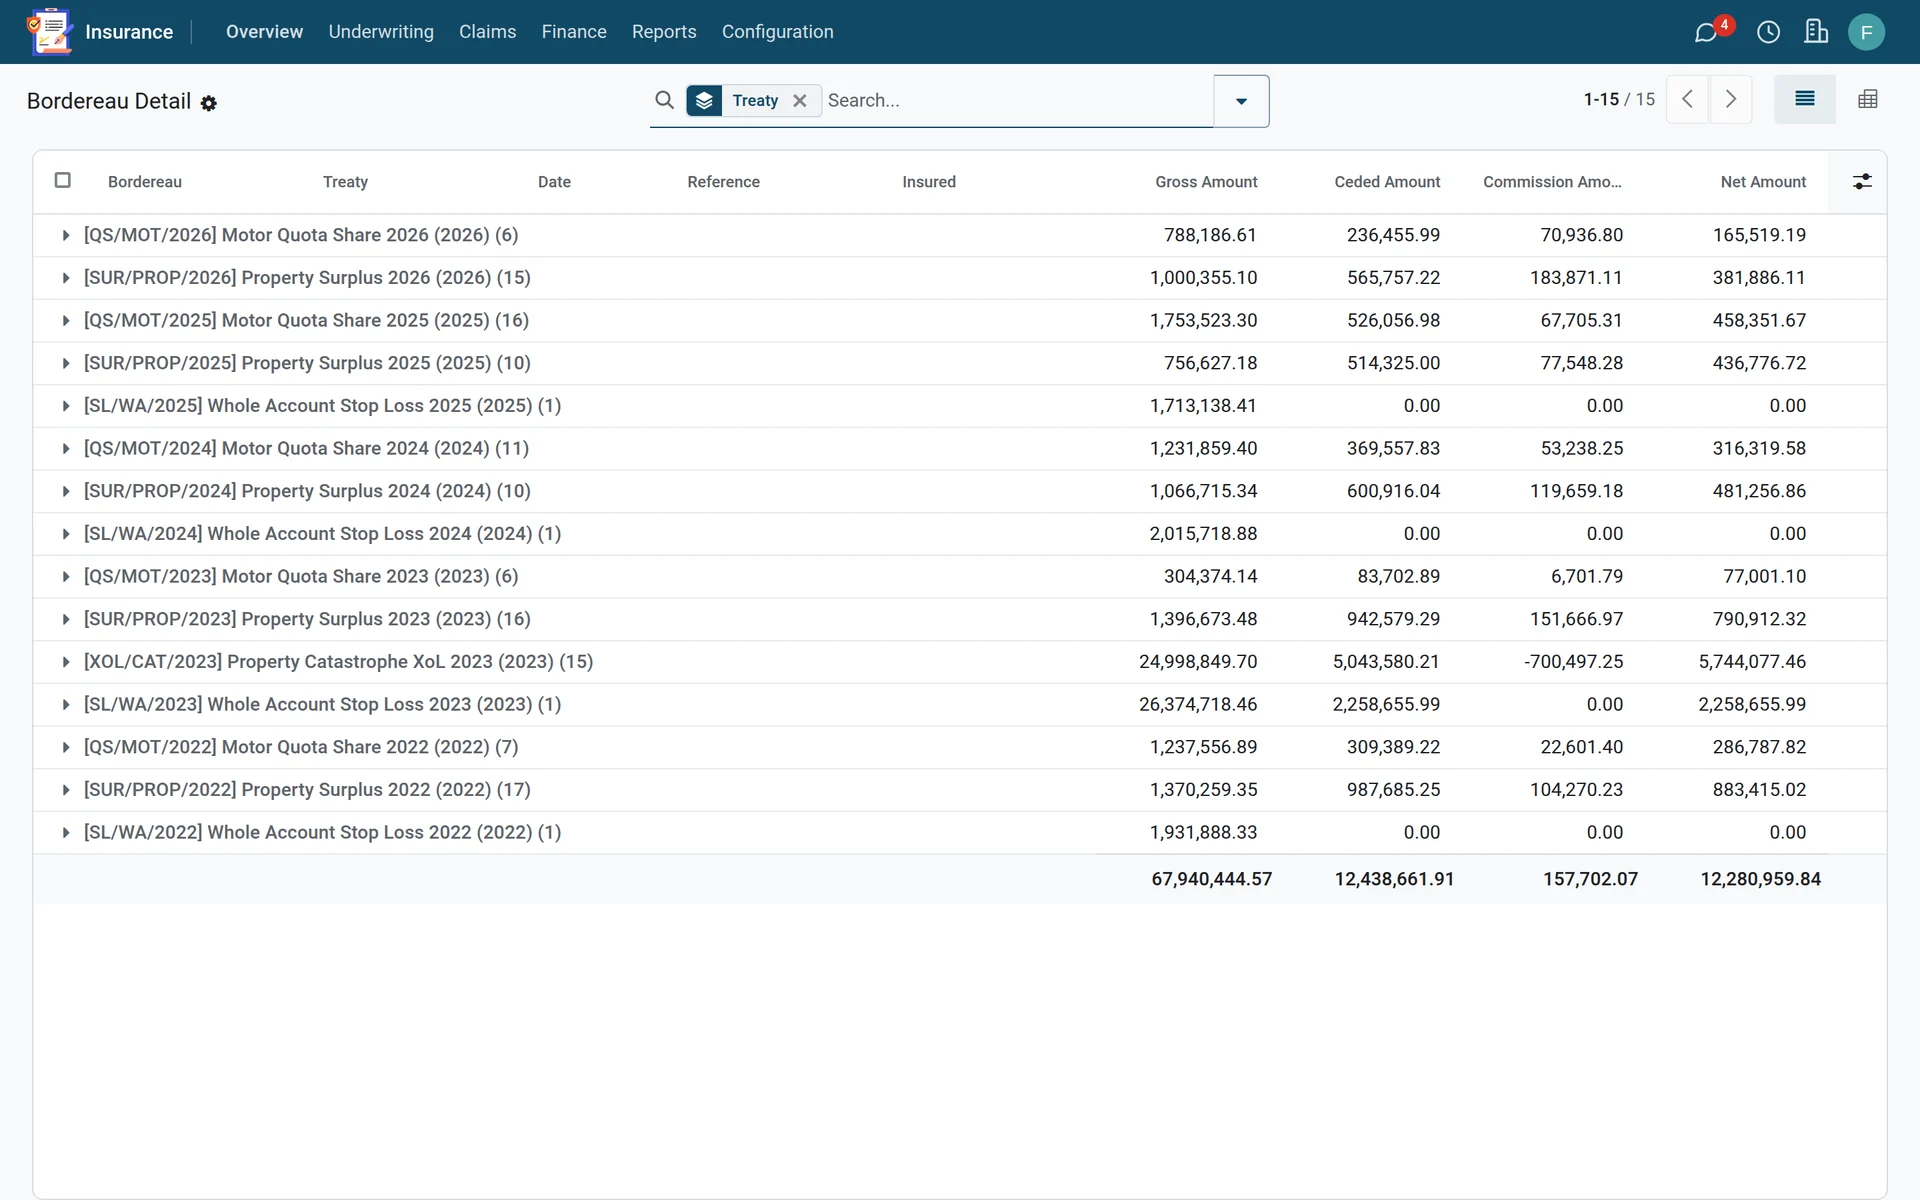Open the Underwriting menu
Image resolution: width=1920 pixels, height=1200 pixels.
tap(381, 32)
